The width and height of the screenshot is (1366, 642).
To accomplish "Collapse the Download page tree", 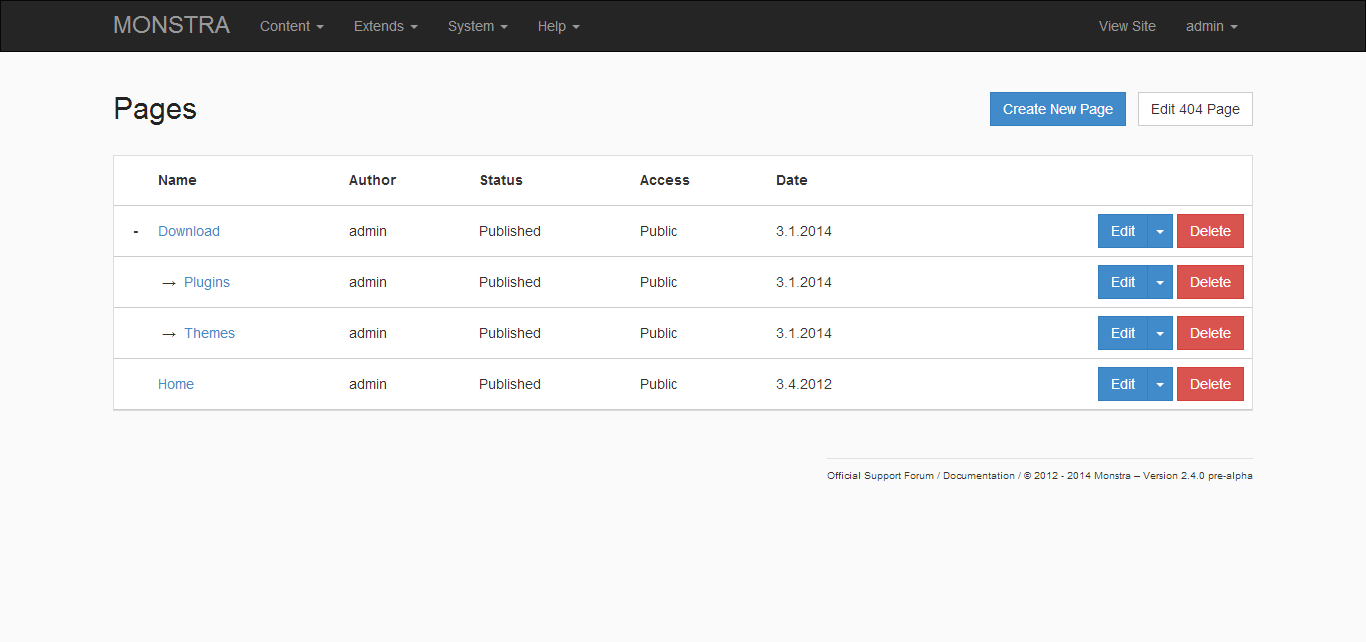I will [136, 232].
